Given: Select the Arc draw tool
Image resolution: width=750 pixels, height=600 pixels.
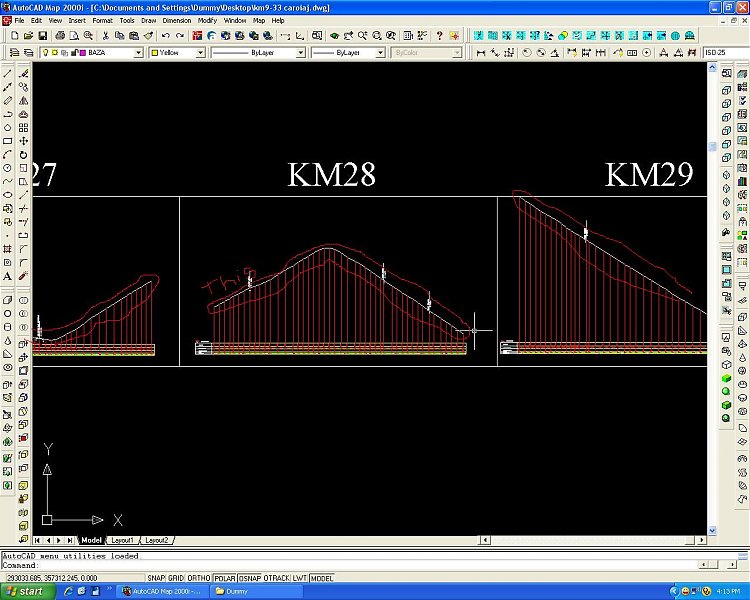Looking at the screenshot, I should coord(7,155).
